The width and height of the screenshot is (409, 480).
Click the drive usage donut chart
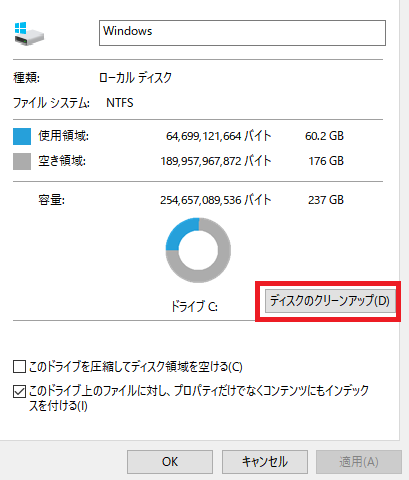tap(198, 250)
